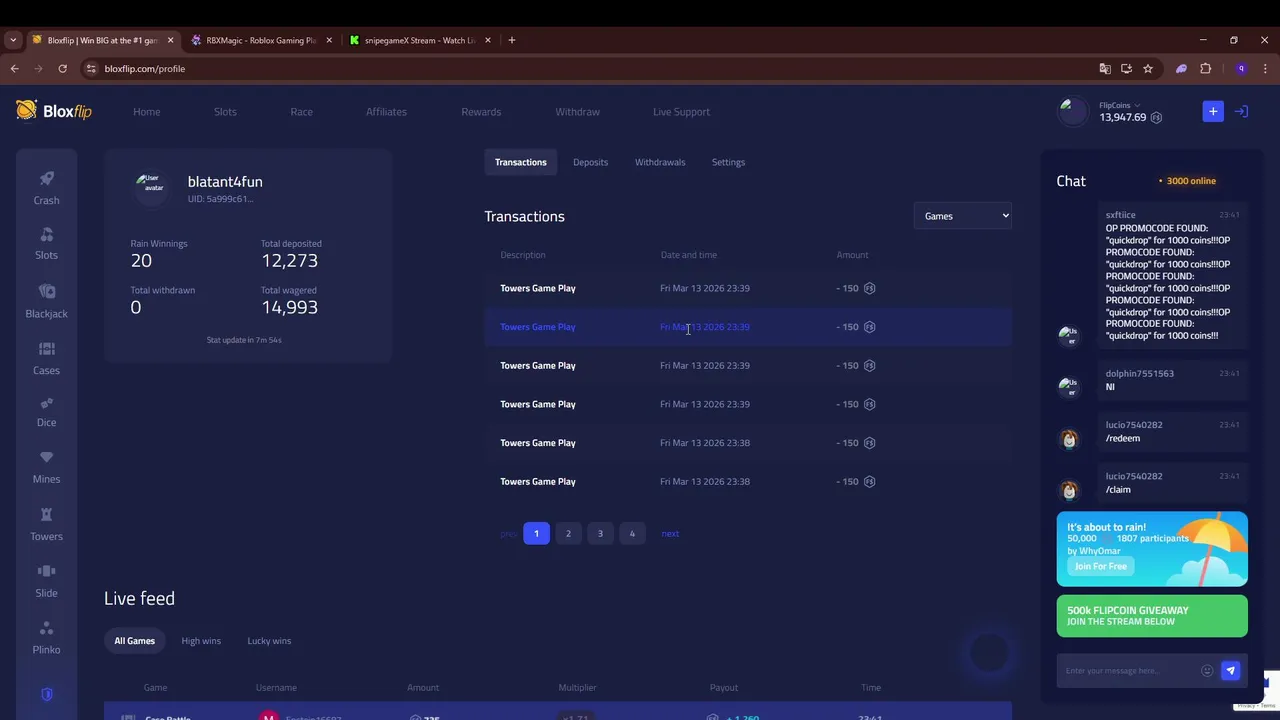Open the Plinko game in sidebar
The image size is (1280, 720).
point(46,638)
